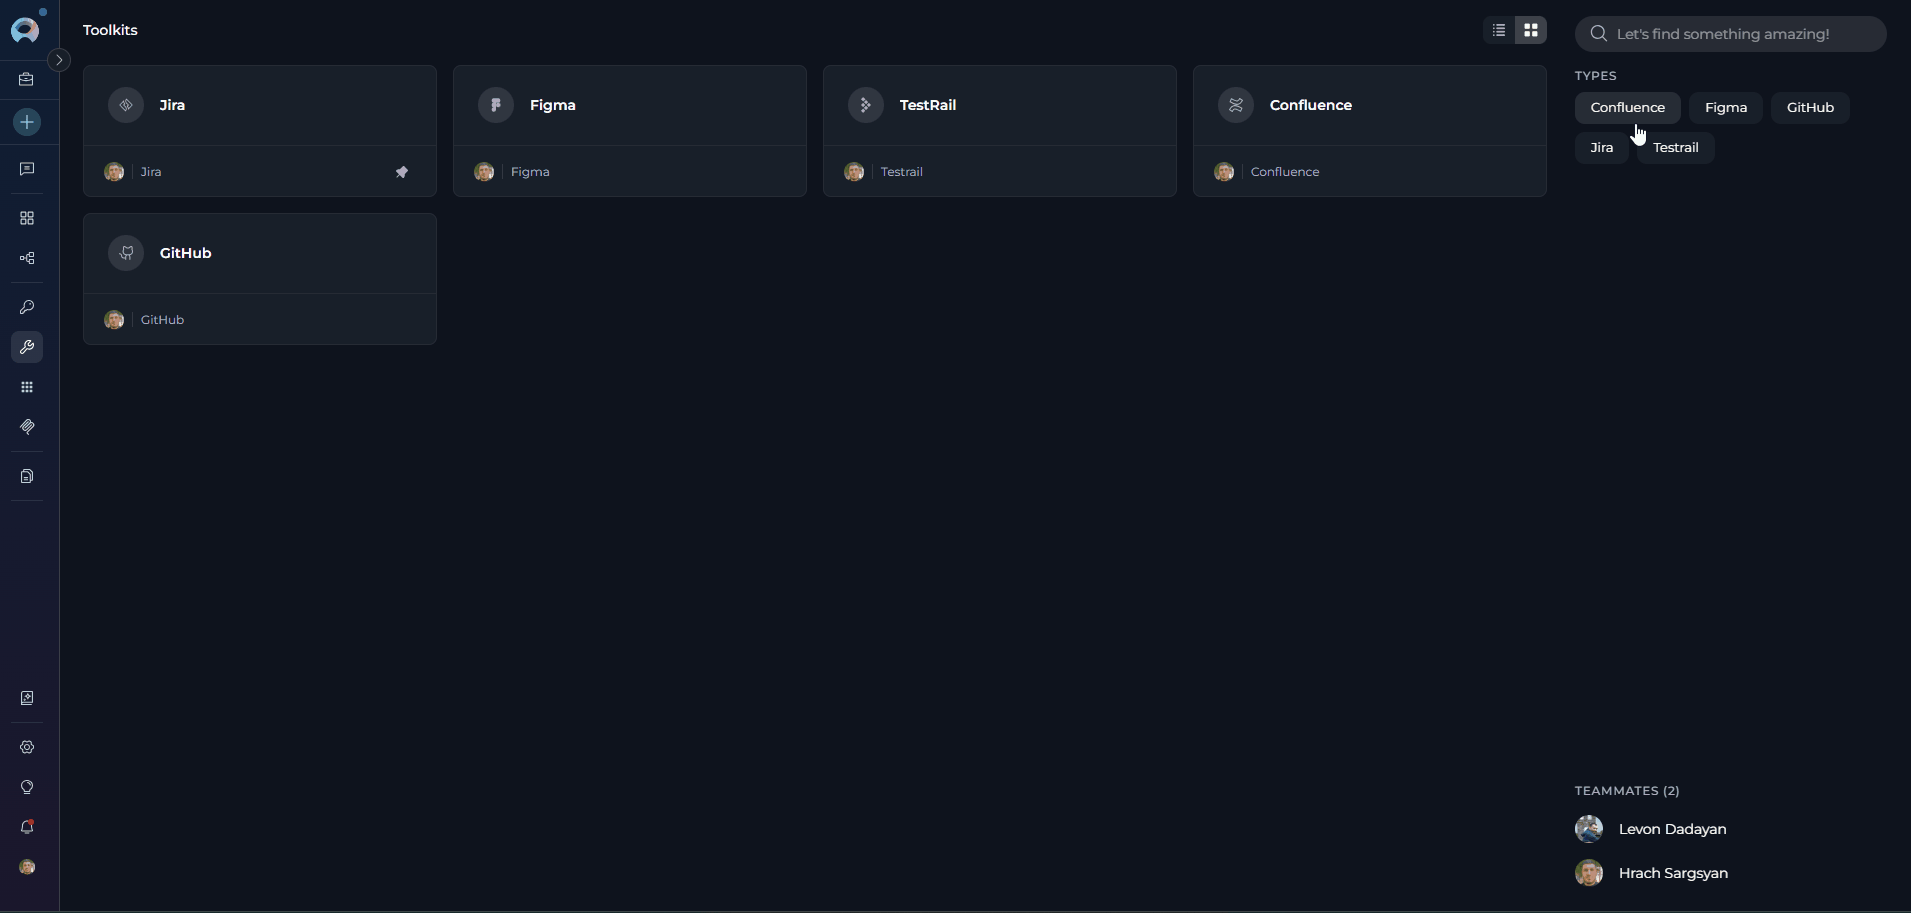Open the lightbulb ideas icon in sidebar
This screenshot has width=1911, height=913.
coord(26,787)
